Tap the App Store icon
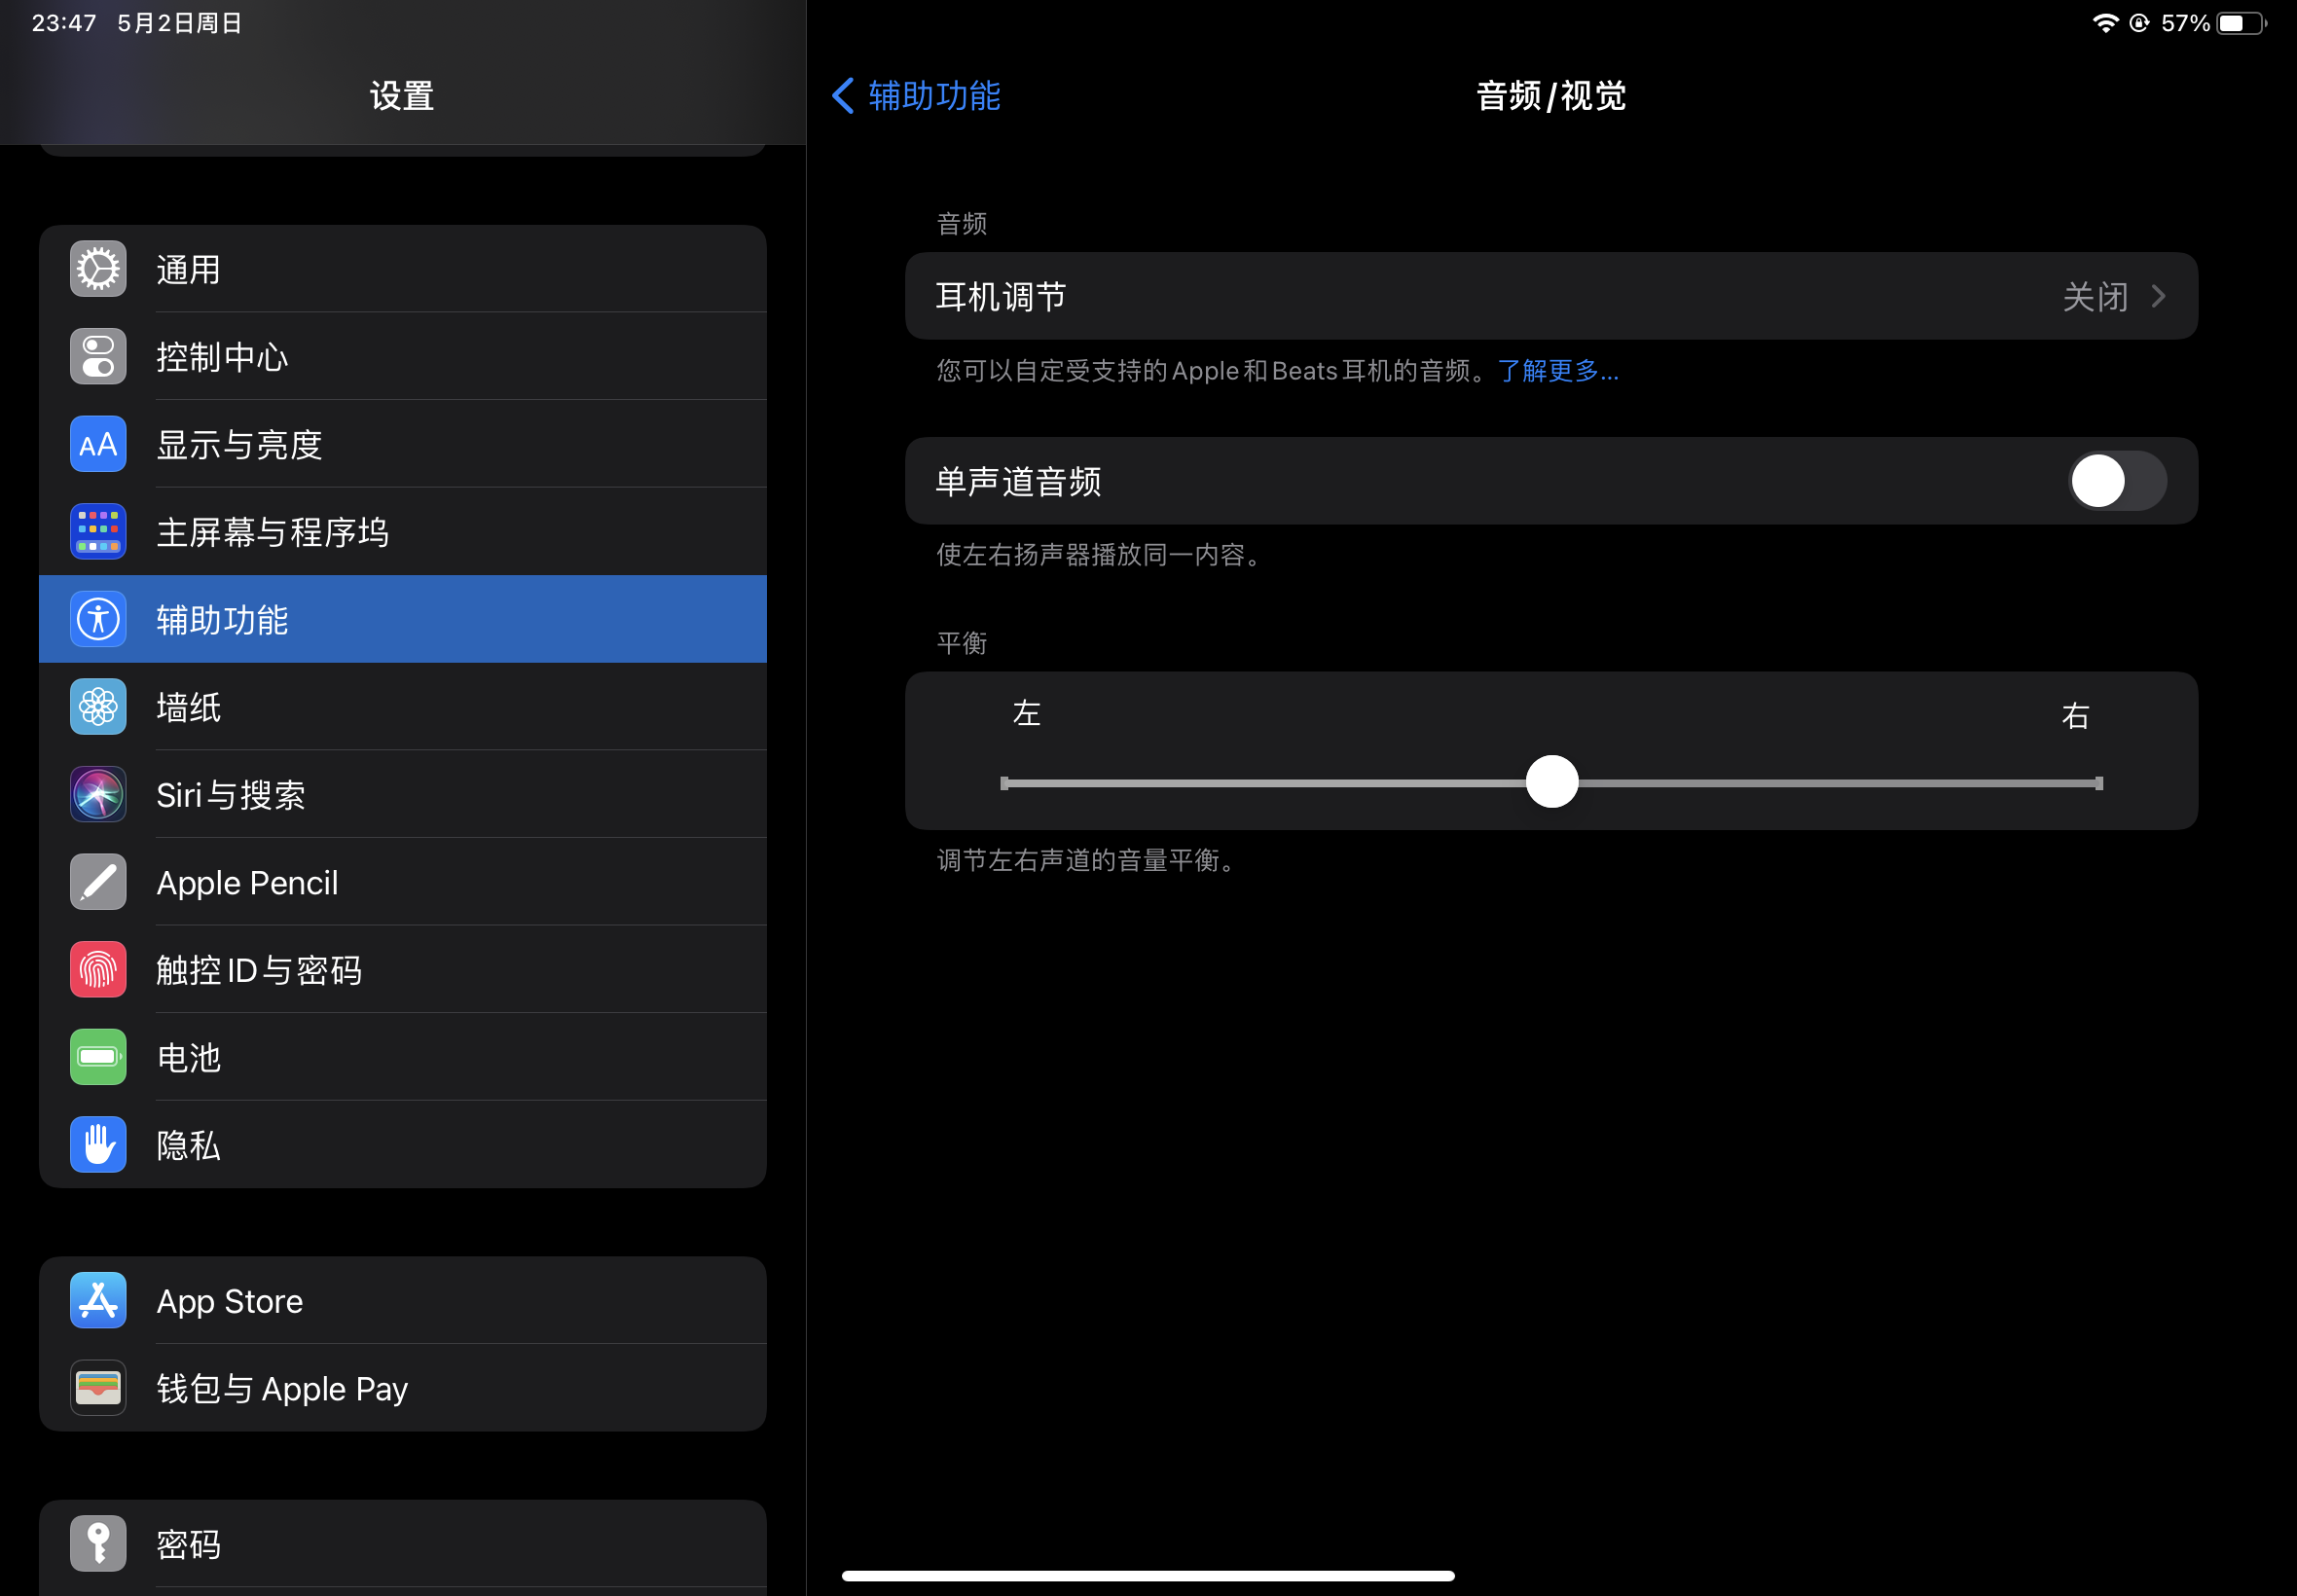This screenshot has width=2297, height=1596. point(98,1300)
